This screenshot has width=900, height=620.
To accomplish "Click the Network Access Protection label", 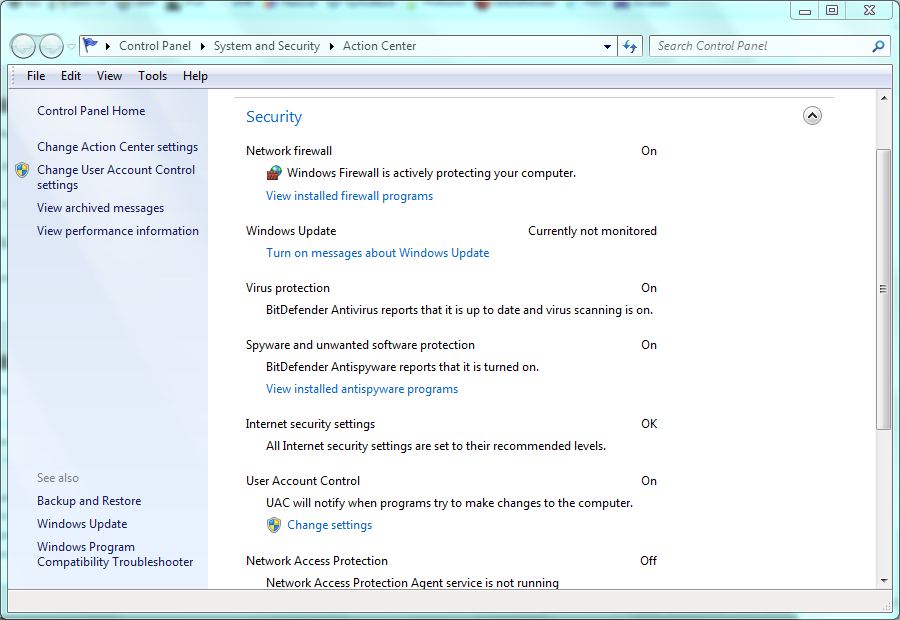I will (x=317, y=561).
